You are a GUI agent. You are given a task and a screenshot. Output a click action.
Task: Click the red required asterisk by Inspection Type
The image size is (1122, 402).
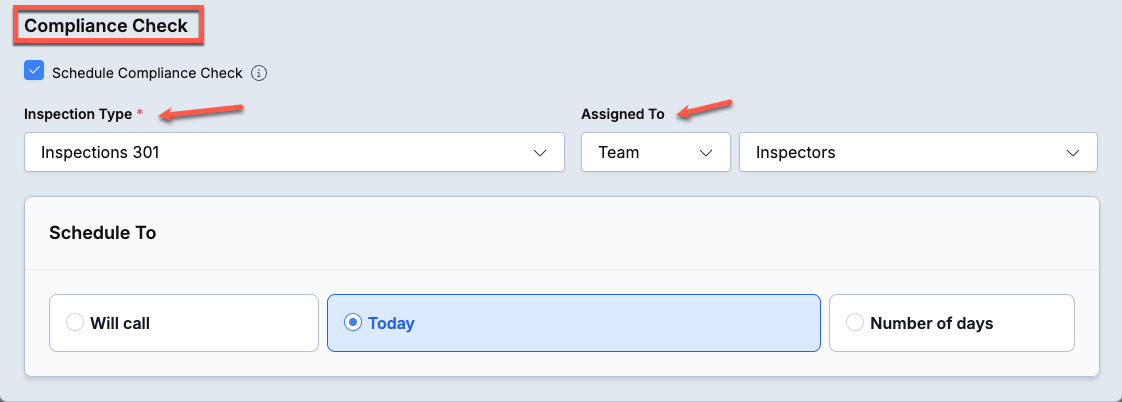point(140,114)
